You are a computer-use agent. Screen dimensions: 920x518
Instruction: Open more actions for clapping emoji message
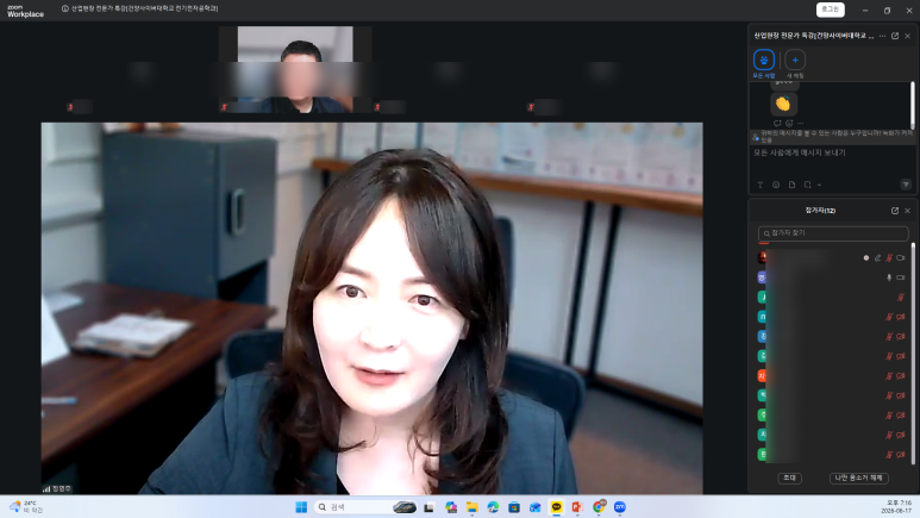tap(801, 123)
